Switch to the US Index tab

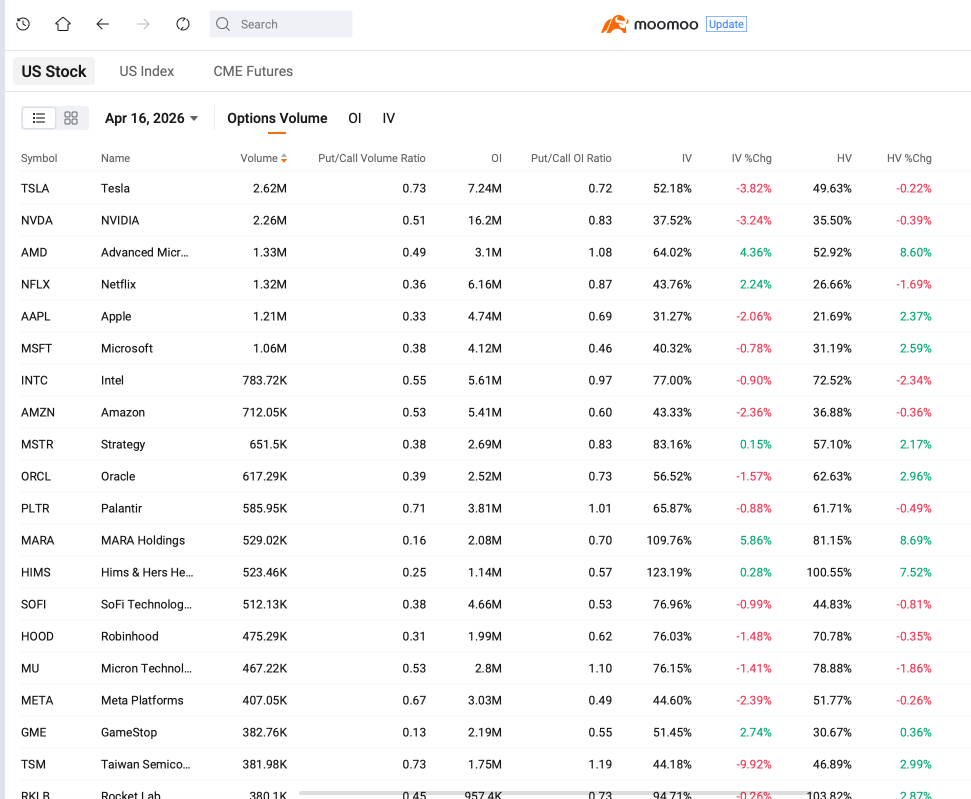click(x=147, y=71)
